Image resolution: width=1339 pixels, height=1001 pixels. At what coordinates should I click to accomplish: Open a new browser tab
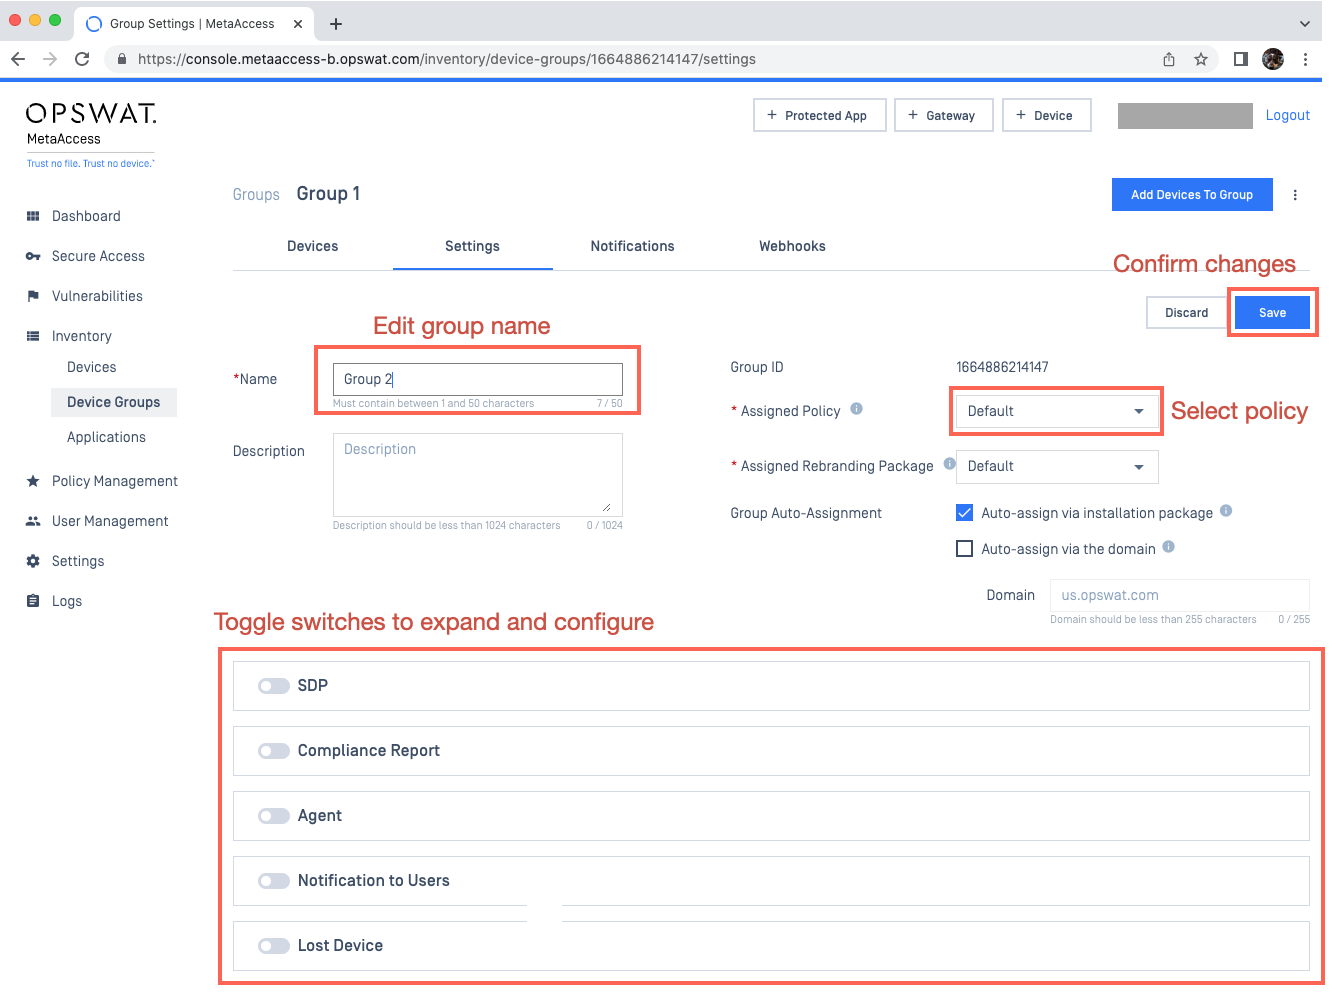pyautogui.click(x=336, y=24)
